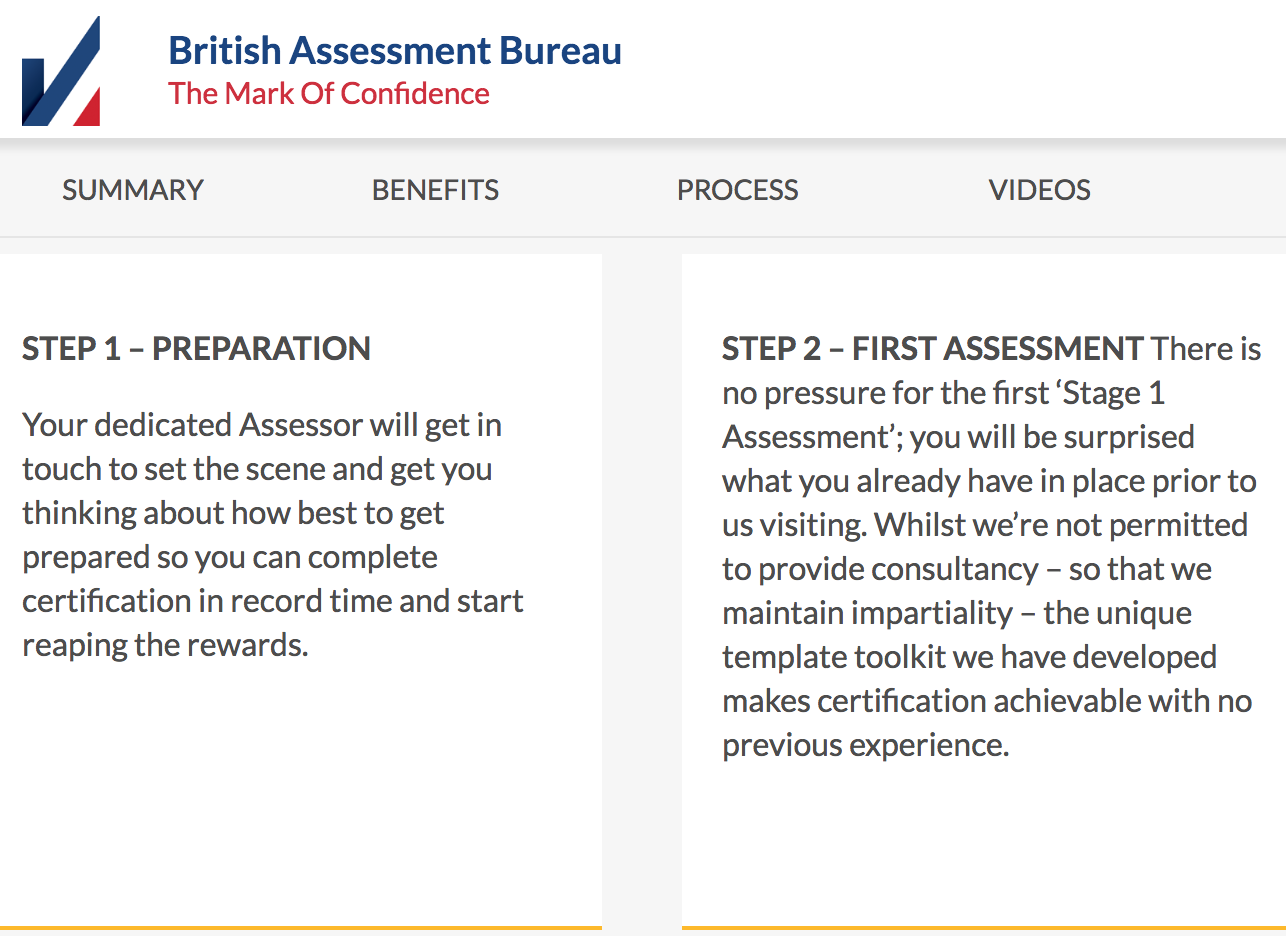This screenshot has width=1286, height=936.
Task: Click 'provide consultancy' text in Step 2
Action: [x=899, y=570]
